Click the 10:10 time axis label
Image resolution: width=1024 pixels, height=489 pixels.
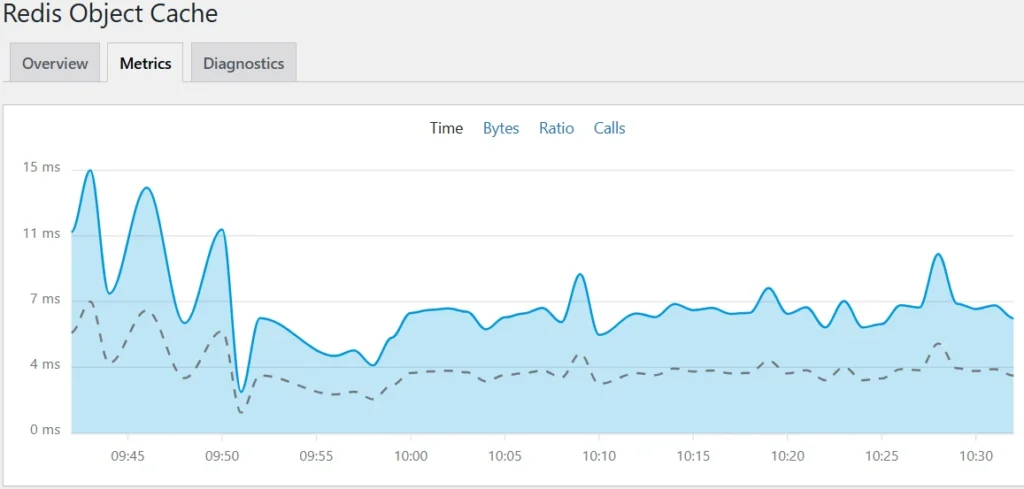[x=598, y=456]
